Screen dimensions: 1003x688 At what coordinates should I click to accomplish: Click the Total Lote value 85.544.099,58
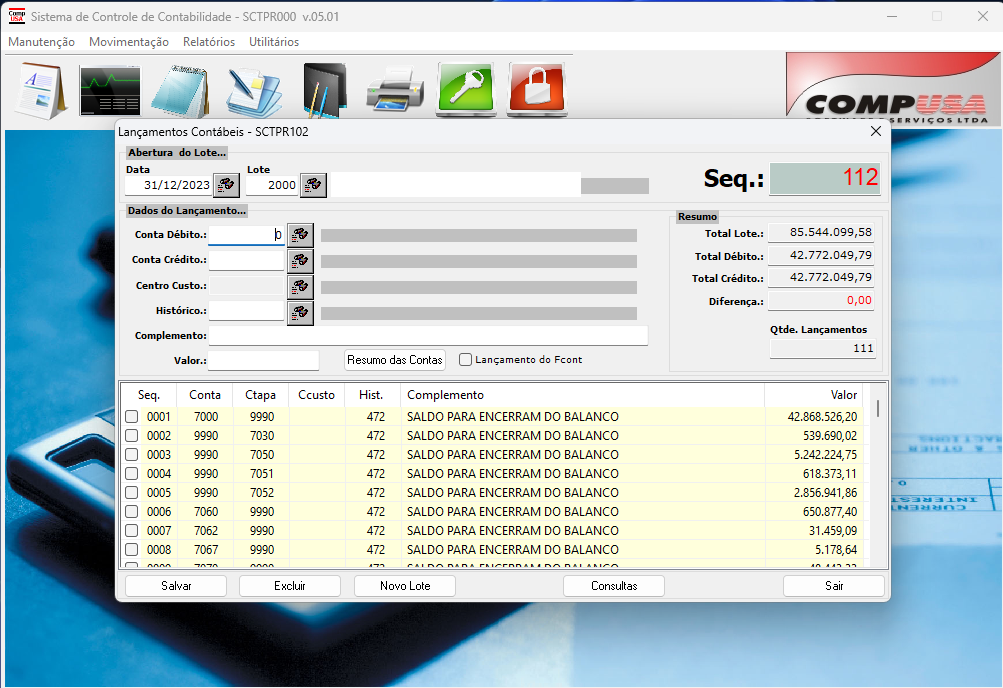821,232
